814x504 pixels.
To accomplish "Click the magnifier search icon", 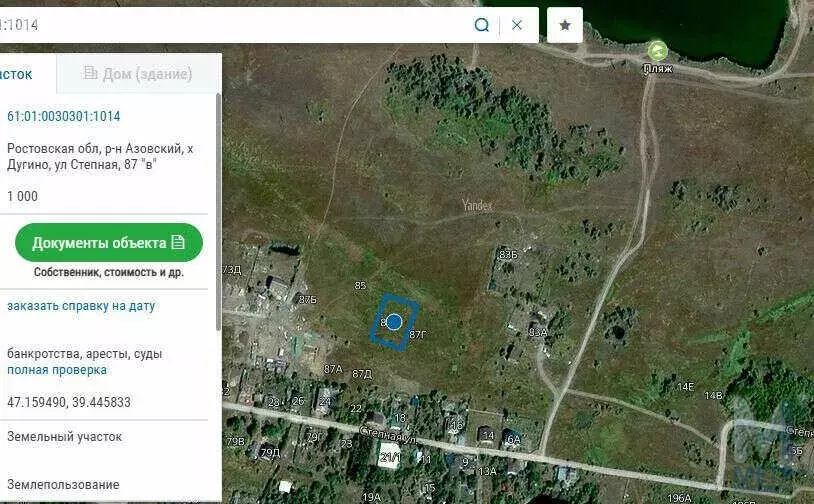I will [481, 25].
